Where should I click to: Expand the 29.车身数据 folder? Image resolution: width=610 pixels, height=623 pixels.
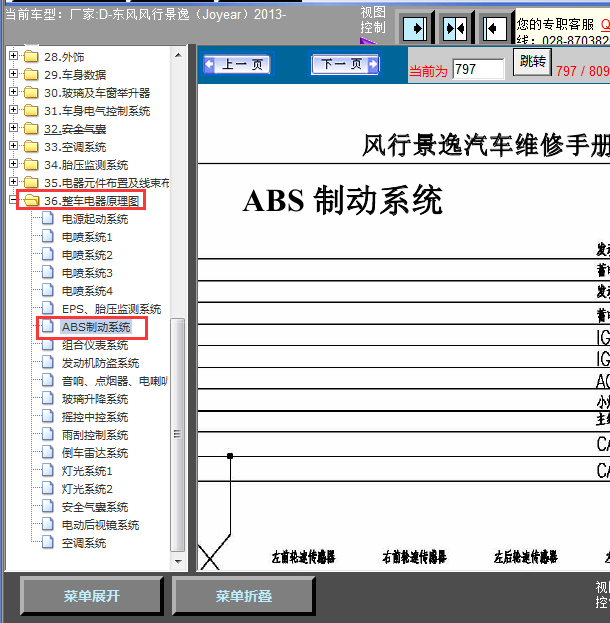pyautogui.click(x=13, y=74)
